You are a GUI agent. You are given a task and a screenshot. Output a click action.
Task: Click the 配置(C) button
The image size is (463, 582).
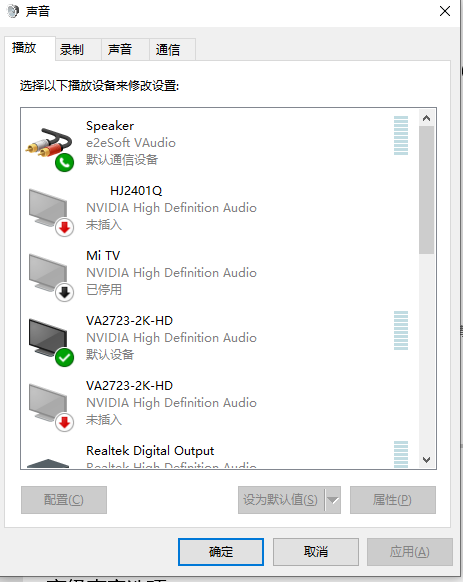[x=64, y=500]
